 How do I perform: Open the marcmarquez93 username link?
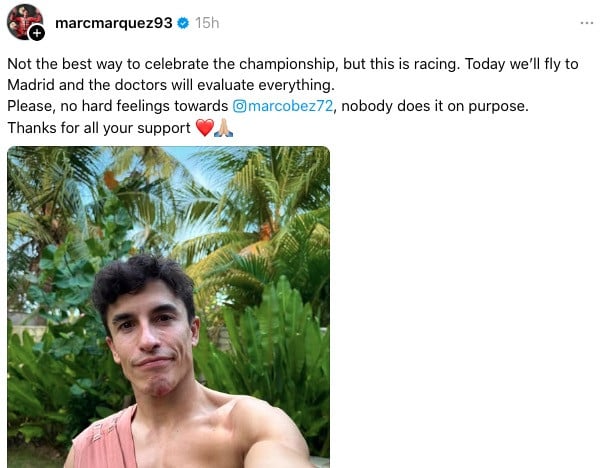(x=114, y=22)
